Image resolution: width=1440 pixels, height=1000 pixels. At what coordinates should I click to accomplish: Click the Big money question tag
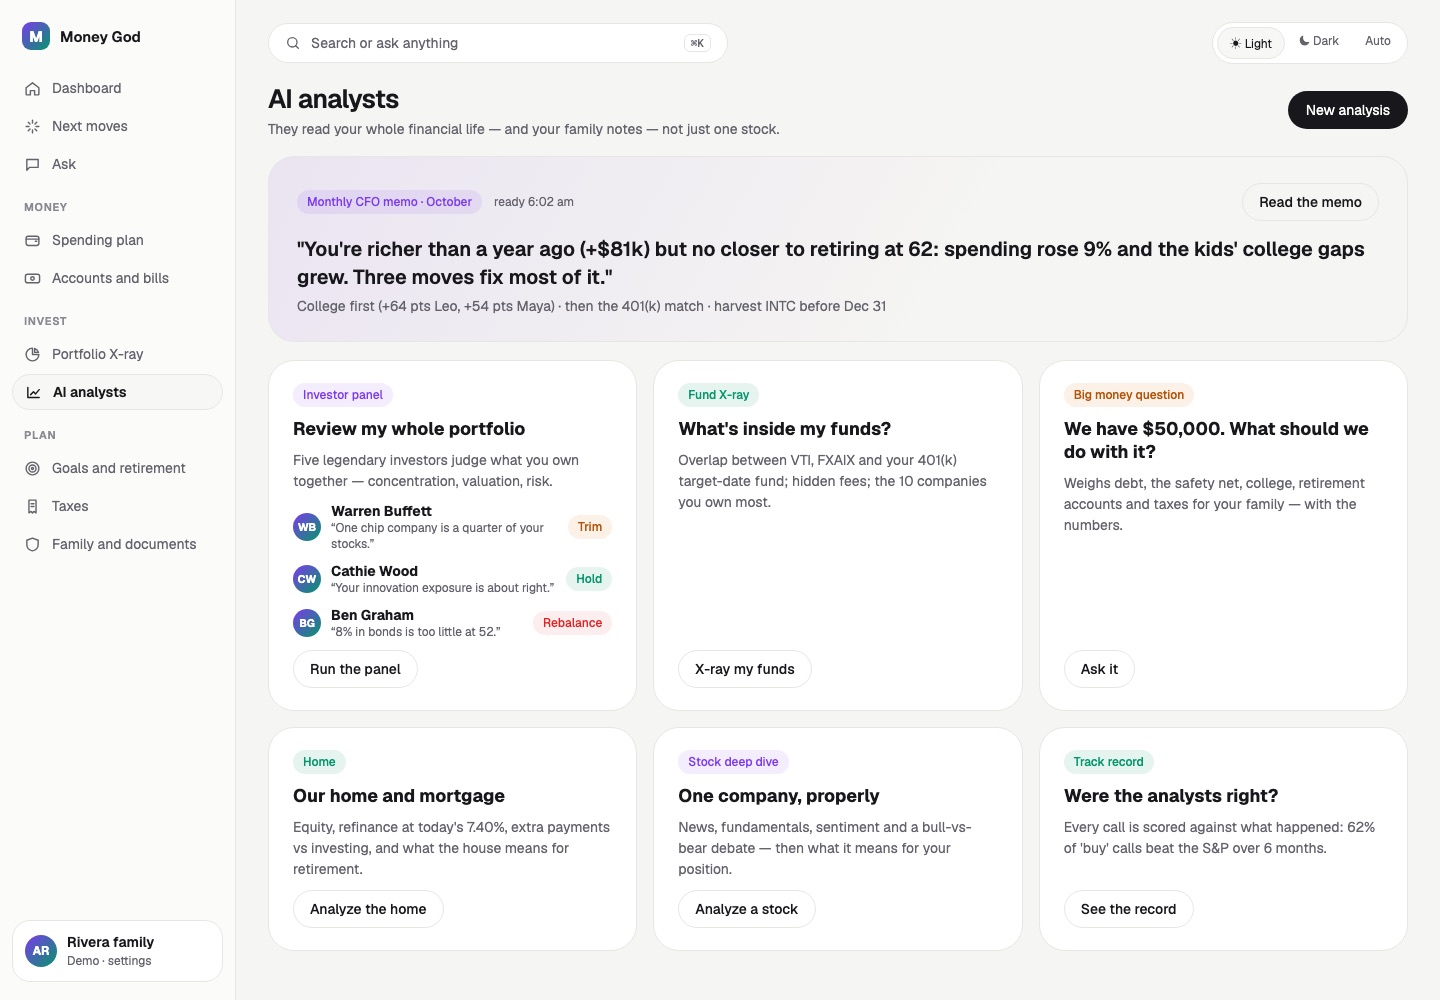(x=1128, y=395)
